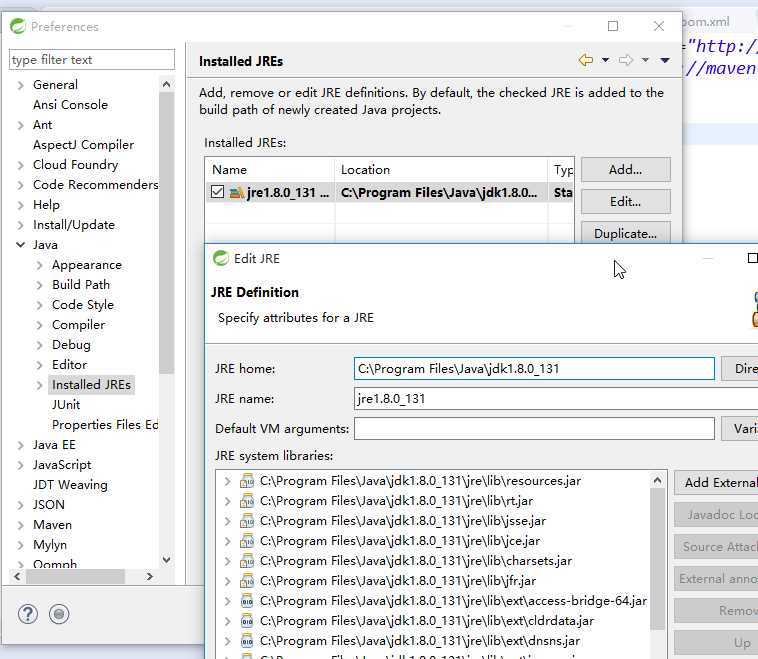
Task: Click the type filter text field
Action: tap(92, 59)
